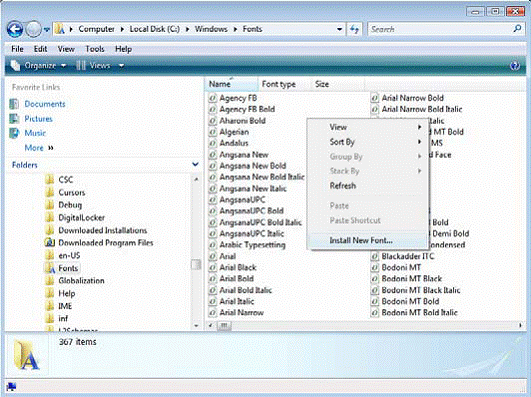Select the Cursors folder in tree

coord(71,192)
